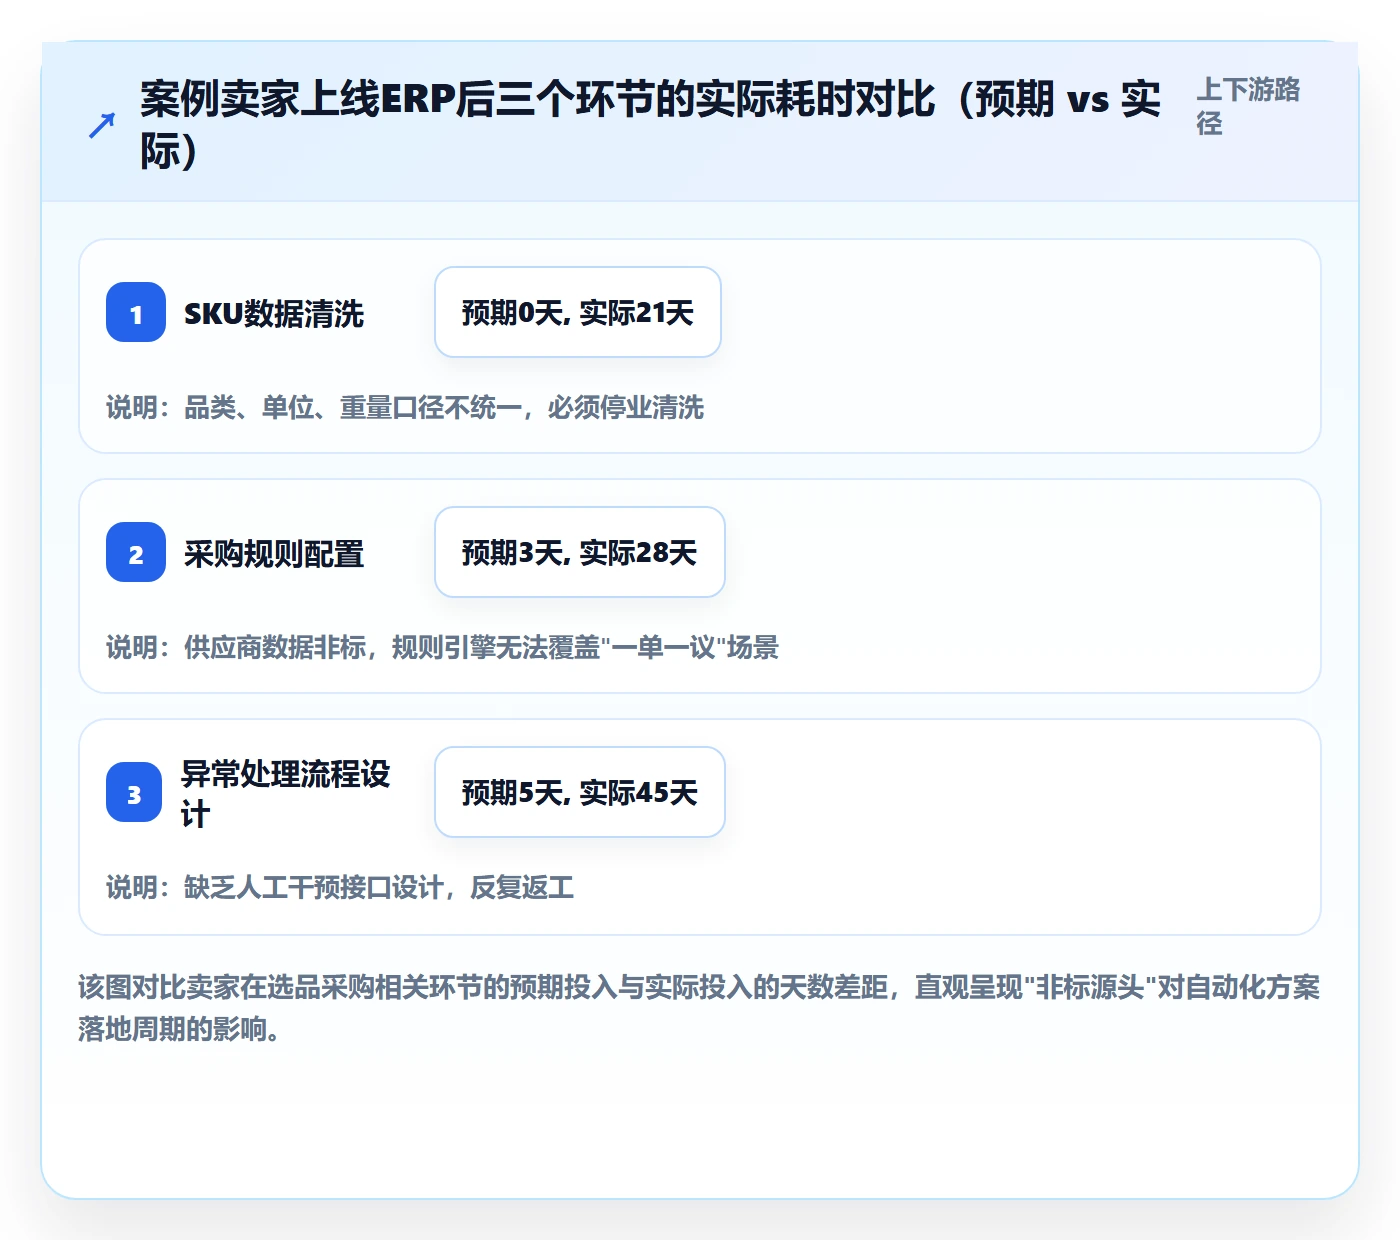The image size is (1400, 1240).
Task: Click the 缺乏人工干预接口设计 description line
Action: click(340, 887)
